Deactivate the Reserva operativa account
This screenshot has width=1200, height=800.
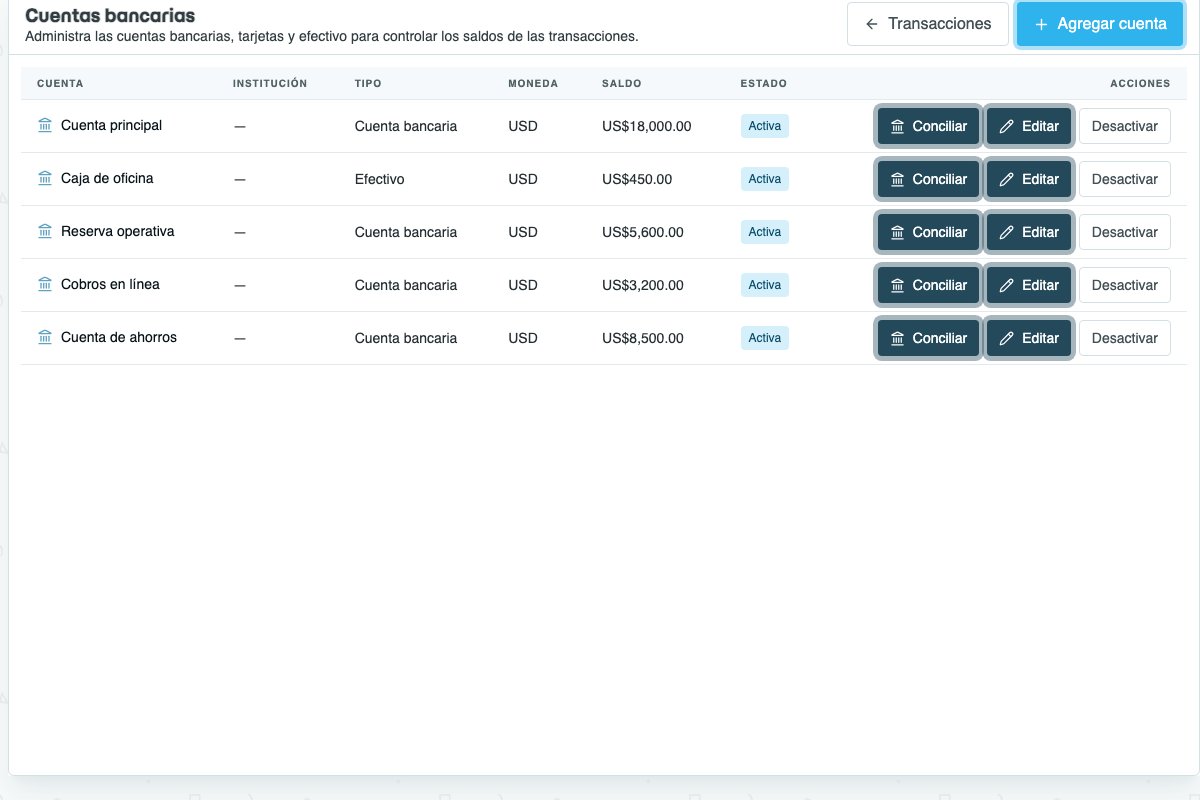(1125, 232)
